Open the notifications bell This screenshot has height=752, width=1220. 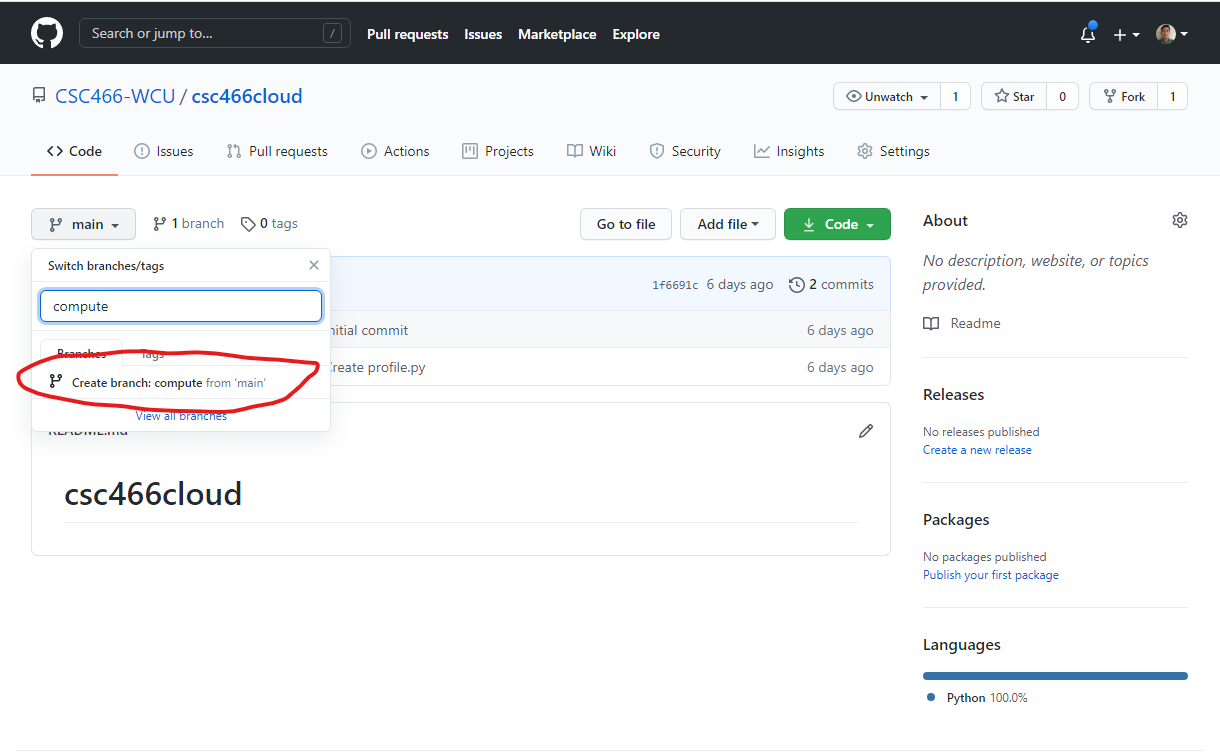(x=1088, y=34)
